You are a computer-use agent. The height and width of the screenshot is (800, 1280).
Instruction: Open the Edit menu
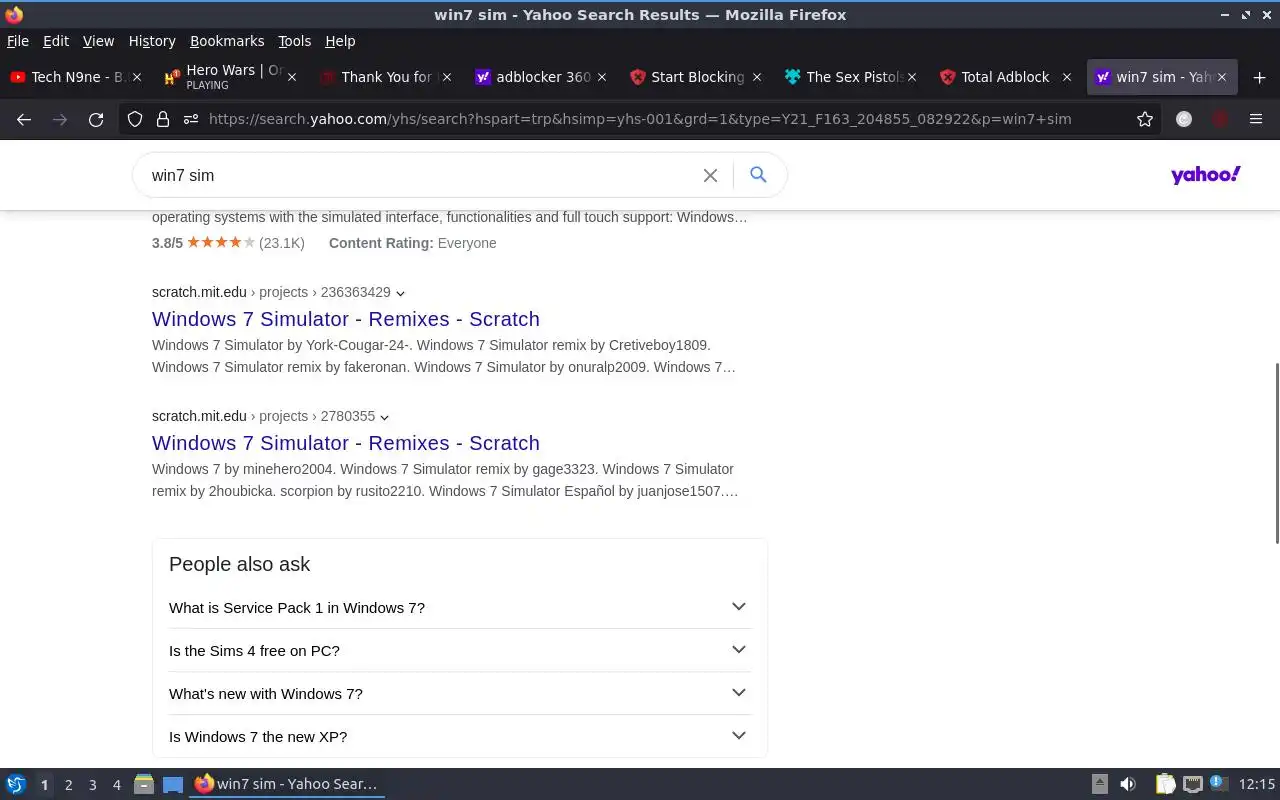tap(56, 41)
